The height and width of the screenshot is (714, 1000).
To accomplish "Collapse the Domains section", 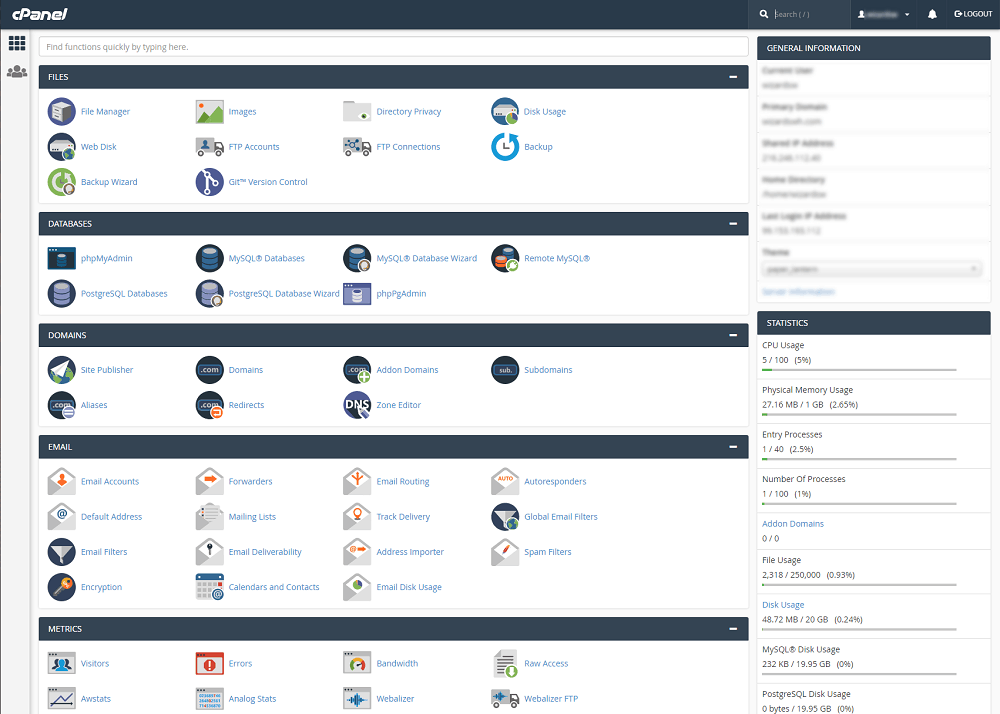I will point(733,335).
